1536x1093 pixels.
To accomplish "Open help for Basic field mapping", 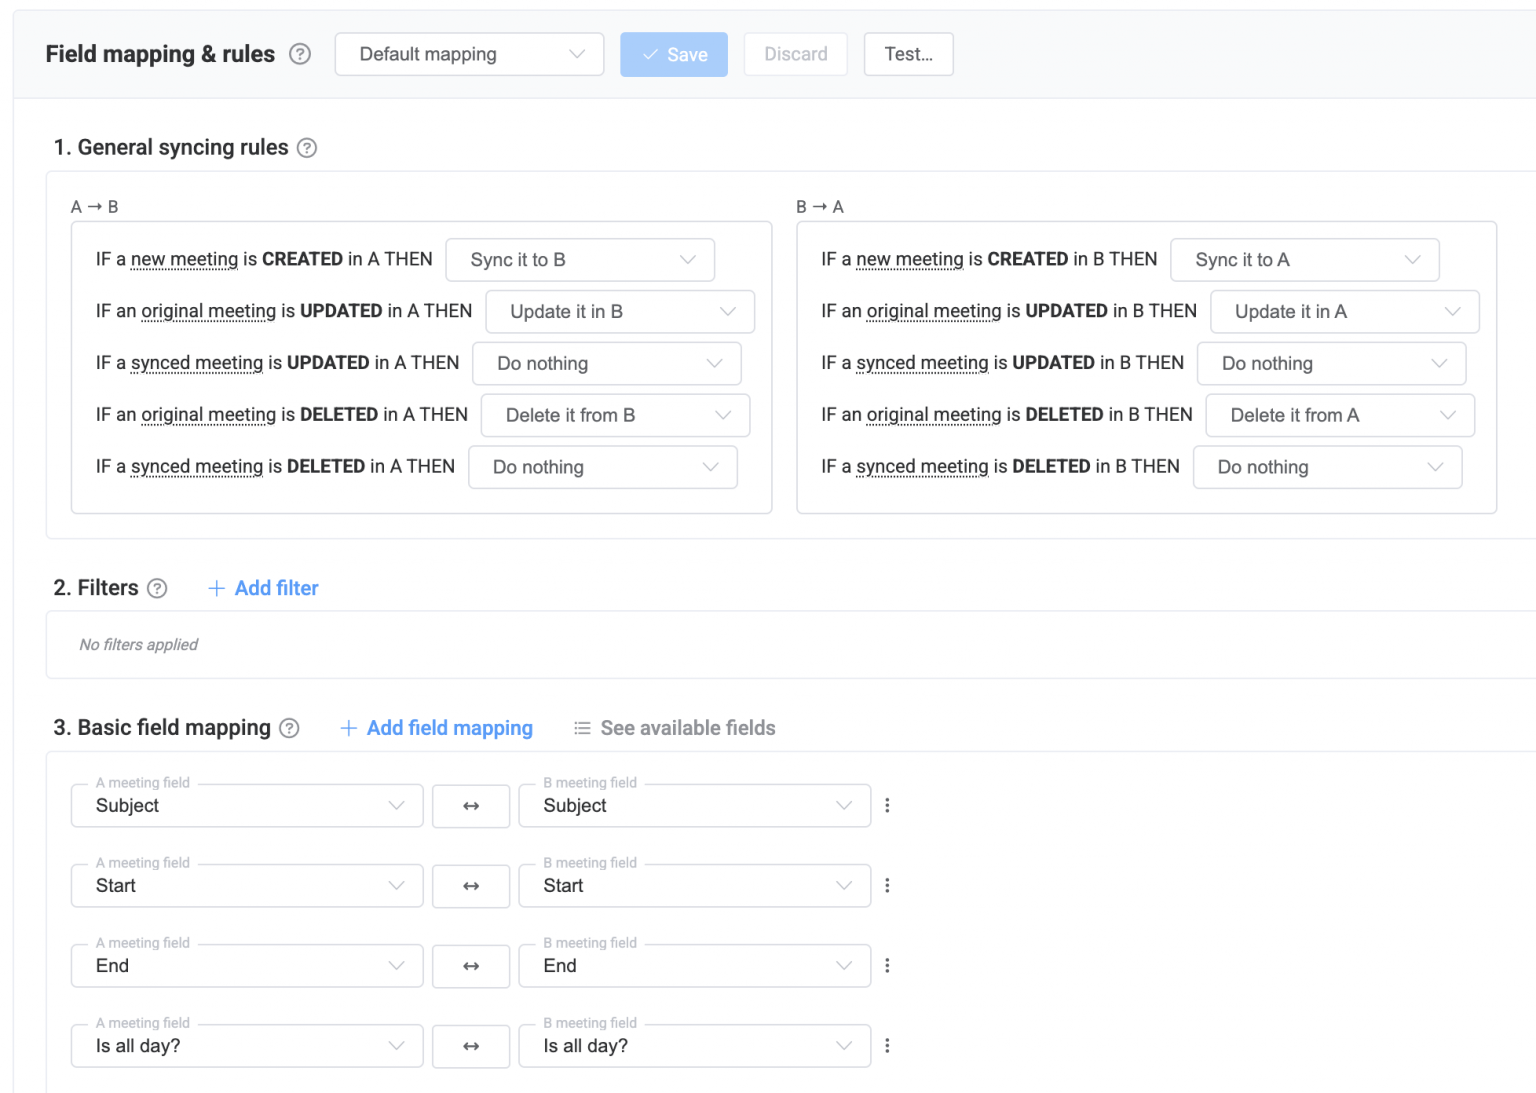I will [x=289, y=728].
